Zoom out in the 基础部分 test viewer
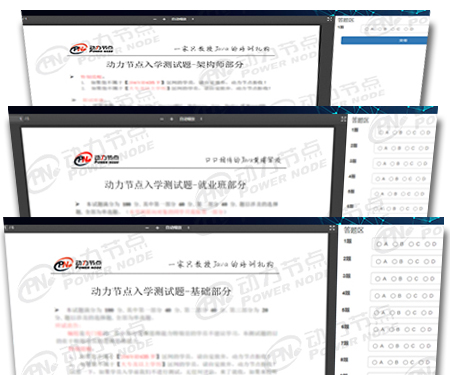This screenshot has width=450, height=375. (x=147, y=228)
